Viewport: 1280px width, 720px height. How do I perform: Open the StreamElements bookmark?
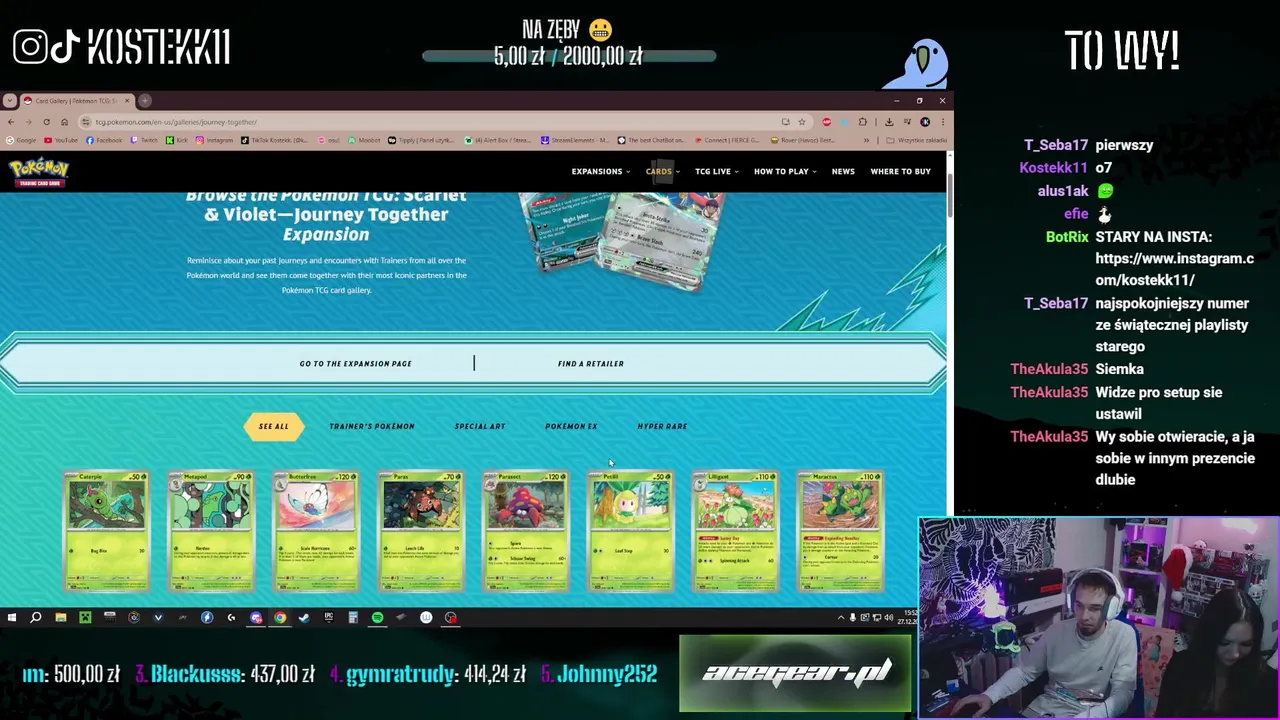[x=575, y=140]
